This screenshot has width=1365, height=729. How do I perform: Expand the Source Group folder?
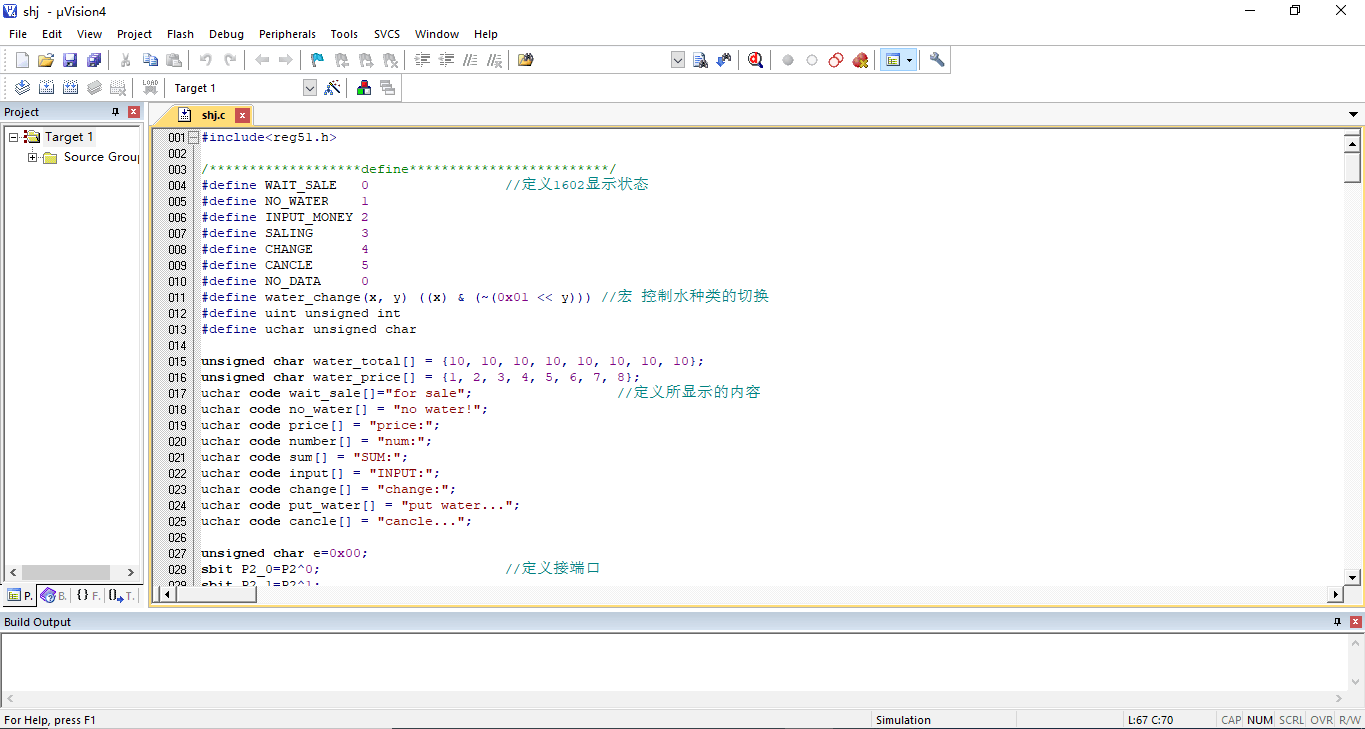pos(33,157)
